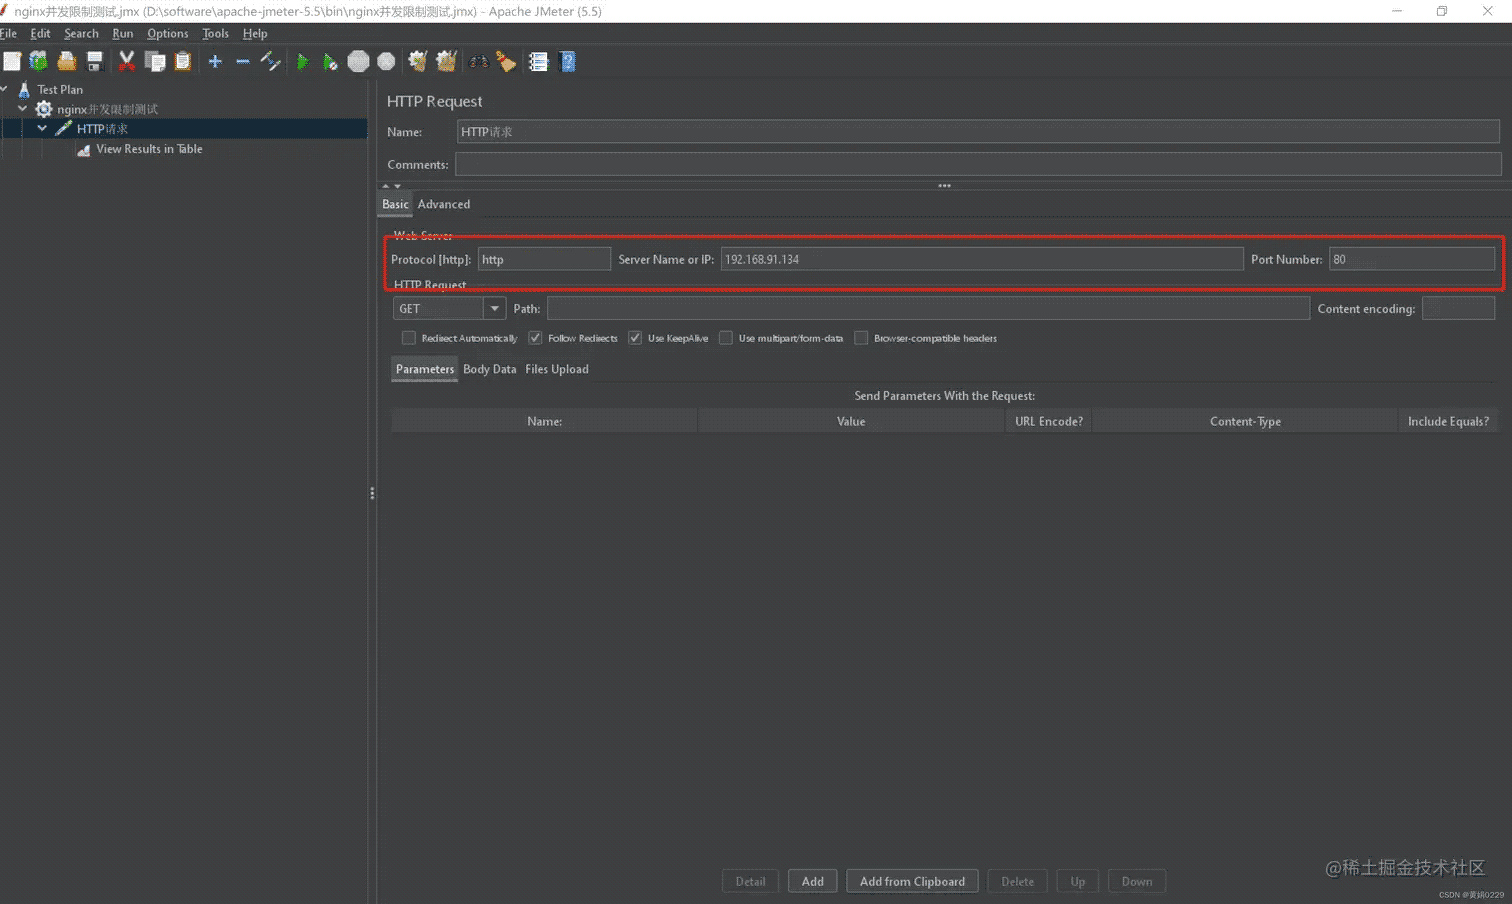
Task: Click the blue plus Expand All icon
Action: point(215,62)
